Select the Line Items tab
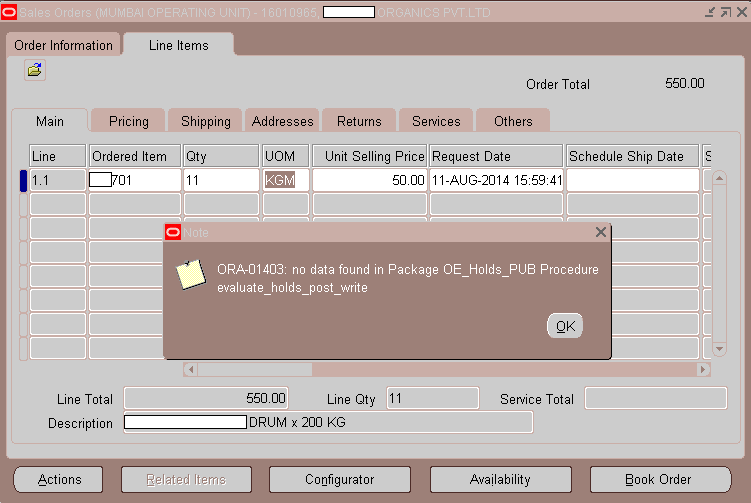The image size is (751, 503). [x=179, y=45]
